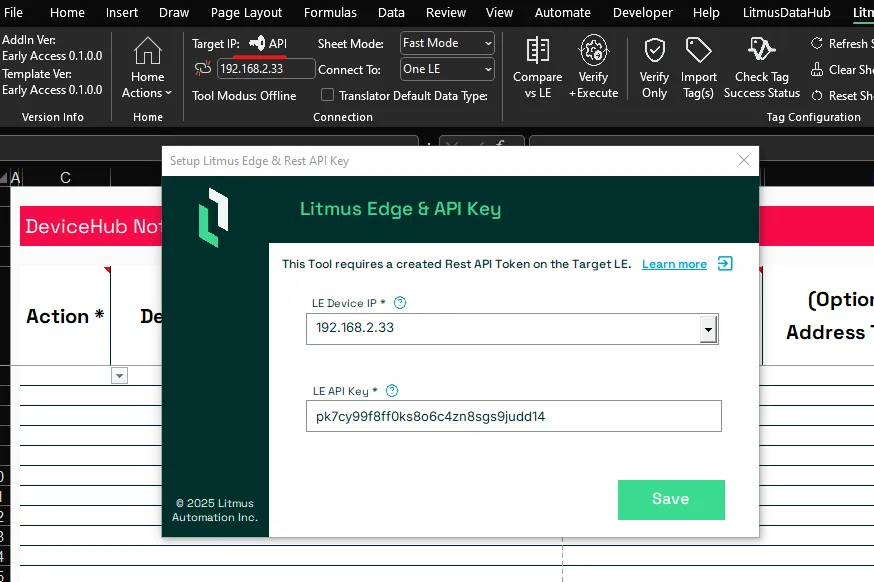
Task: Click the Address header cell on the right
Action: pyautogui.click(x=818, y=316)
